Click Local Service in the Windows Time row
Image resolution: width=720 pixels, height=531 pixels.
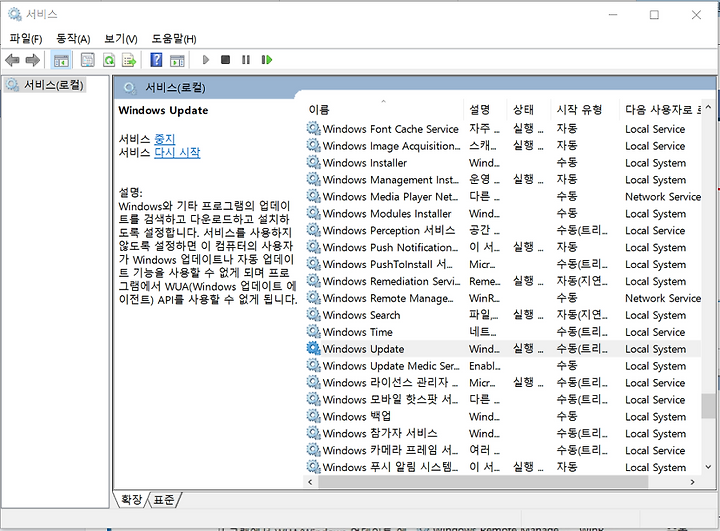[655, 332]
